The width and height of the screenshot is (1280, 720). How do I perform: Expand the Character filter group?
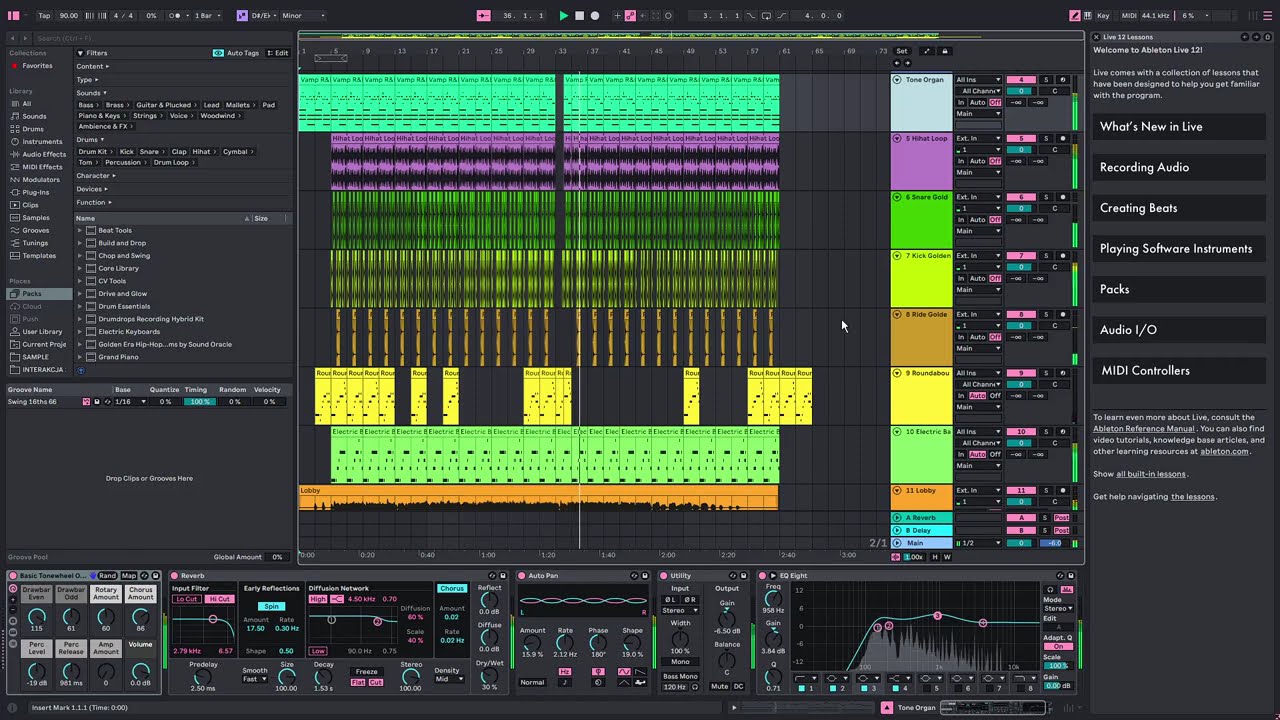tap(96, 176)
